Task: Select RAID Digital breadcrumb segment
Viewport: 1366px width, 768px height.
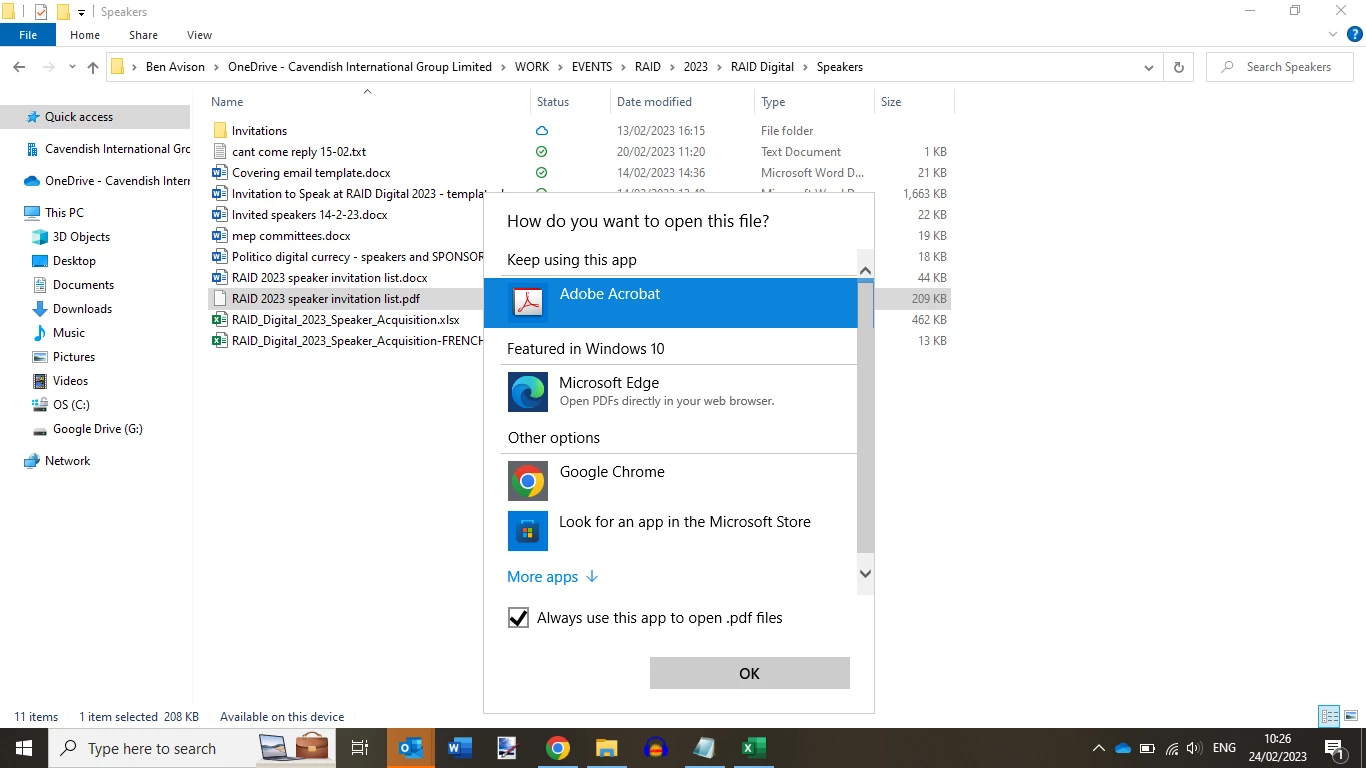Action: [x=762, y=67]
